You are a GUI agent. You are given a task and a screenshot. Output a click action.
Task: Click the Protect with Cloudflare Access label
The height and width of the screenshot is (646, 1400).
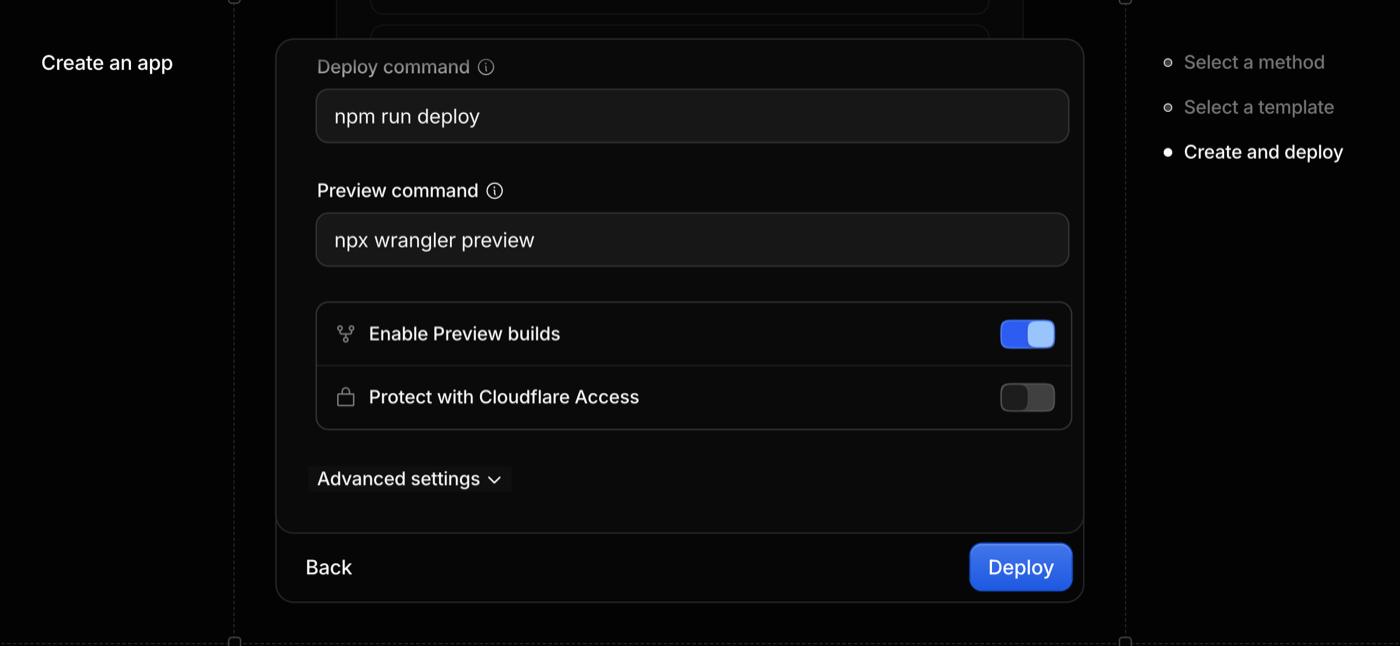[504, 397]
